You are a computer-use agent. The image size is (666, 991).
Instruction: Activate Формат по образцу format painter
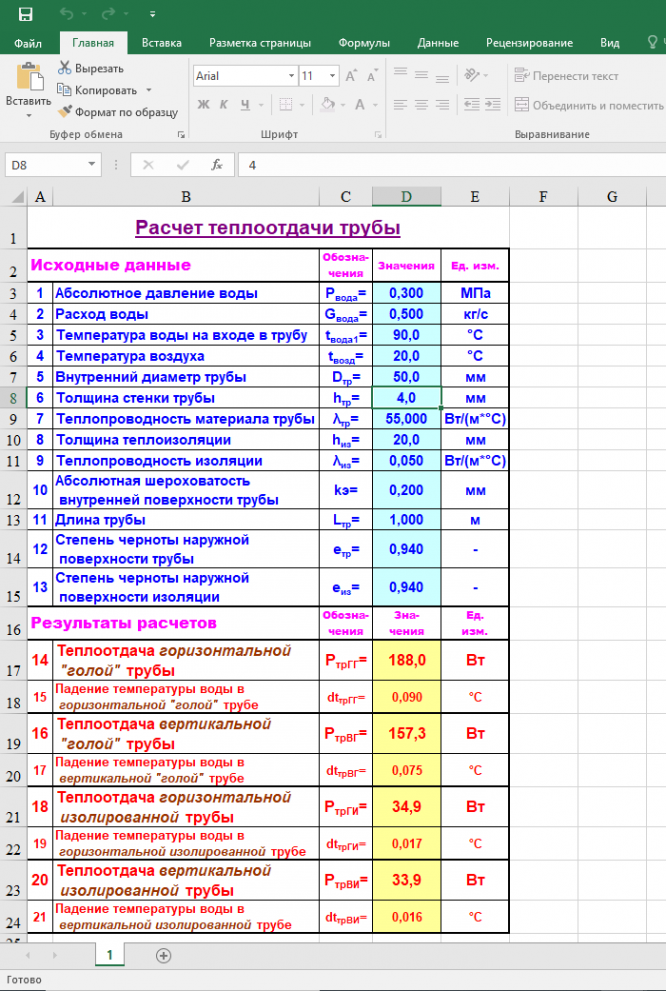click(118, 112)
